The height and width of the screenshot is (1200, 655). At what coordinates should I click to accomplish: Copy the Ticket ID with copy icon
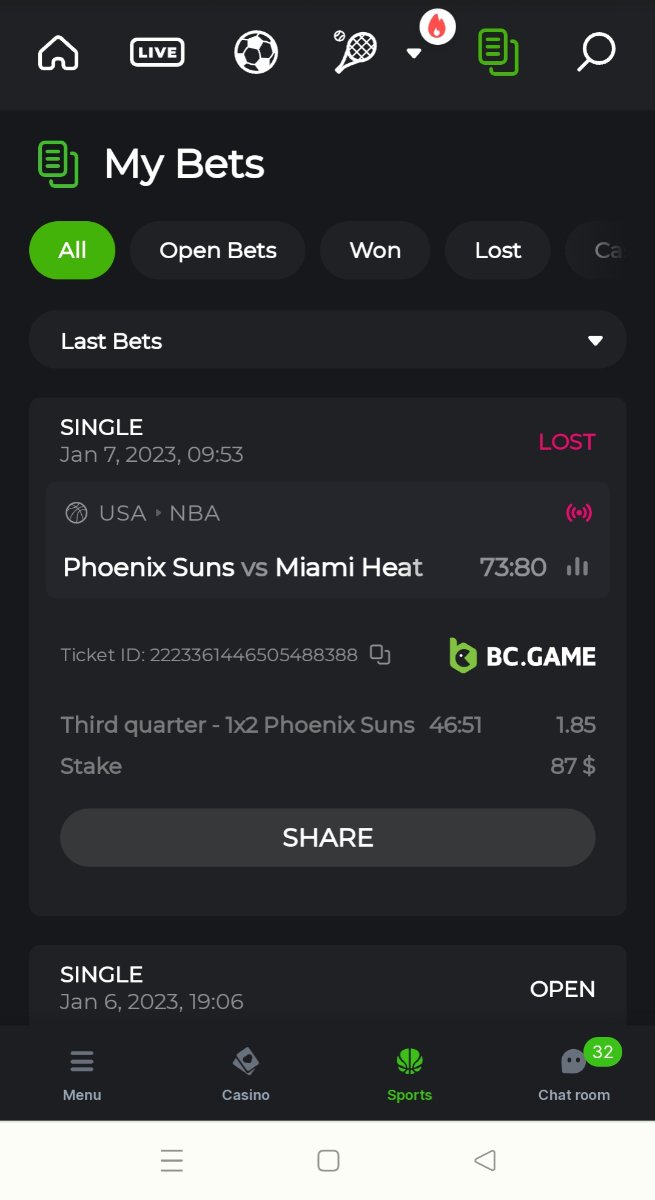(x=380, y=655)
